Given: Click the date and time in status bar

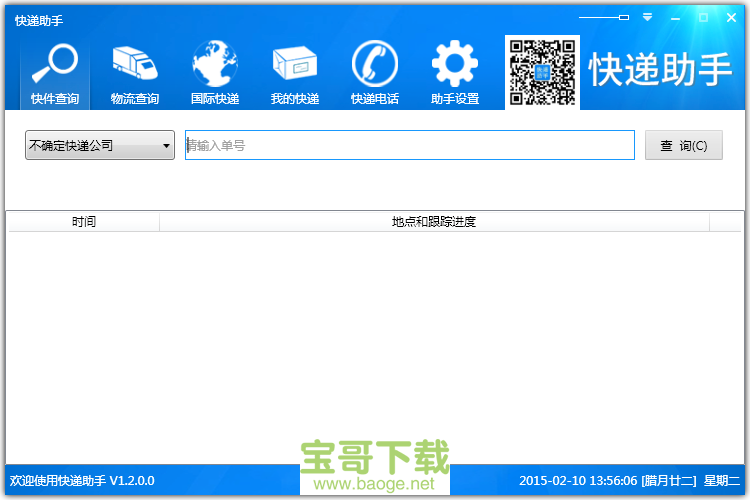Looking at the screenshot, I should 629,480.
